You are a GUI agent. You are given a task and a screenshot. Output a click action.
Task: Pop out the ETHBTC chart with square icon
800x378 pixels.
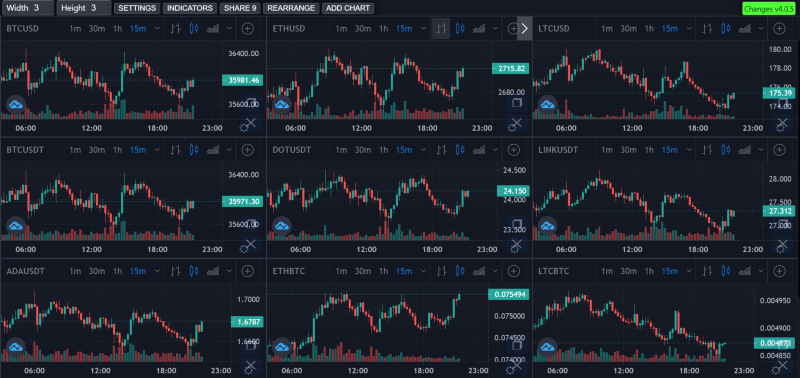tap(516, 345)
